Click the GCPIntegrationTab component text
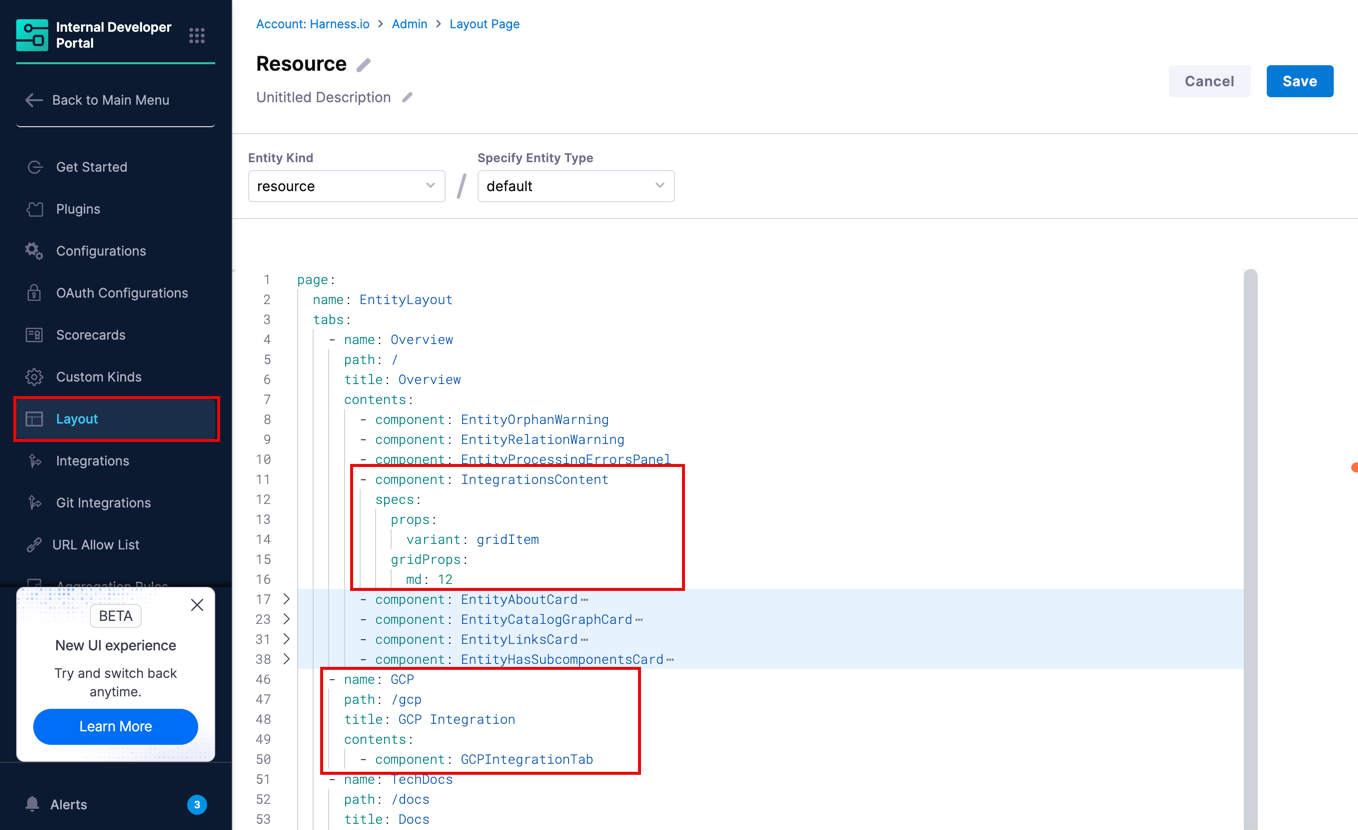Screen dimensions: 1358x830 (x=527, y=760)
